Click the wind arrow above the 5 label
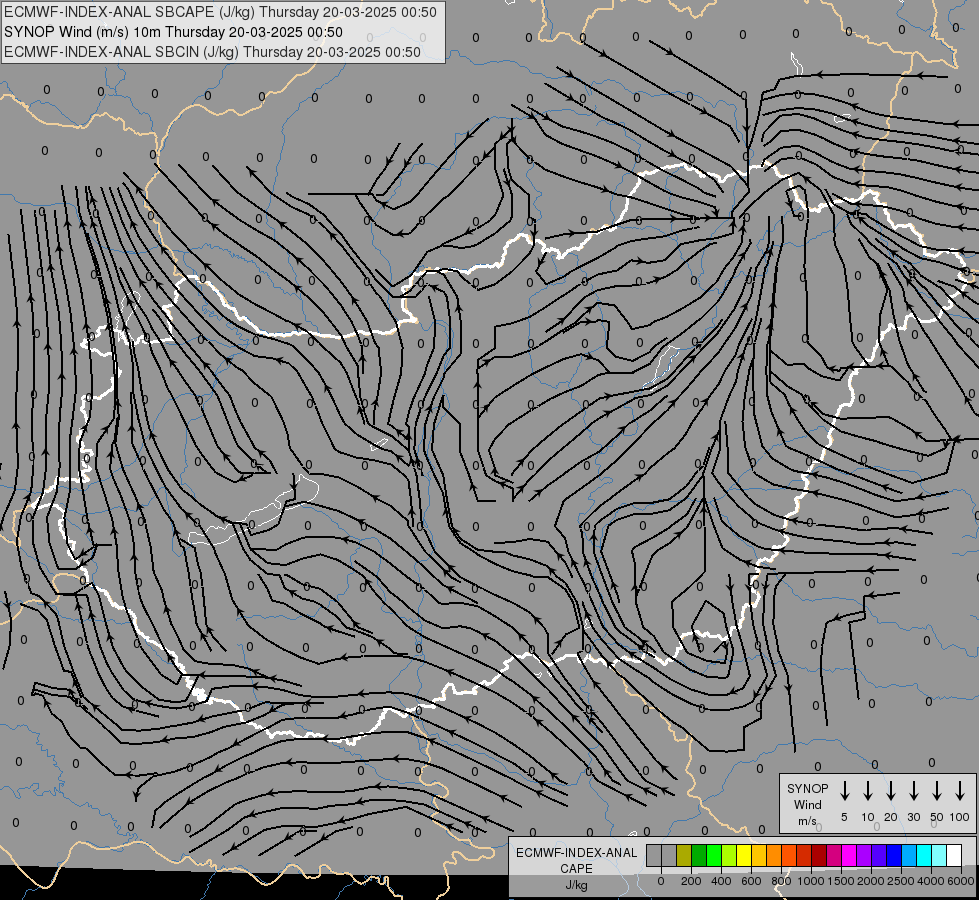This screenshot has height=900, width=979. 844,791
